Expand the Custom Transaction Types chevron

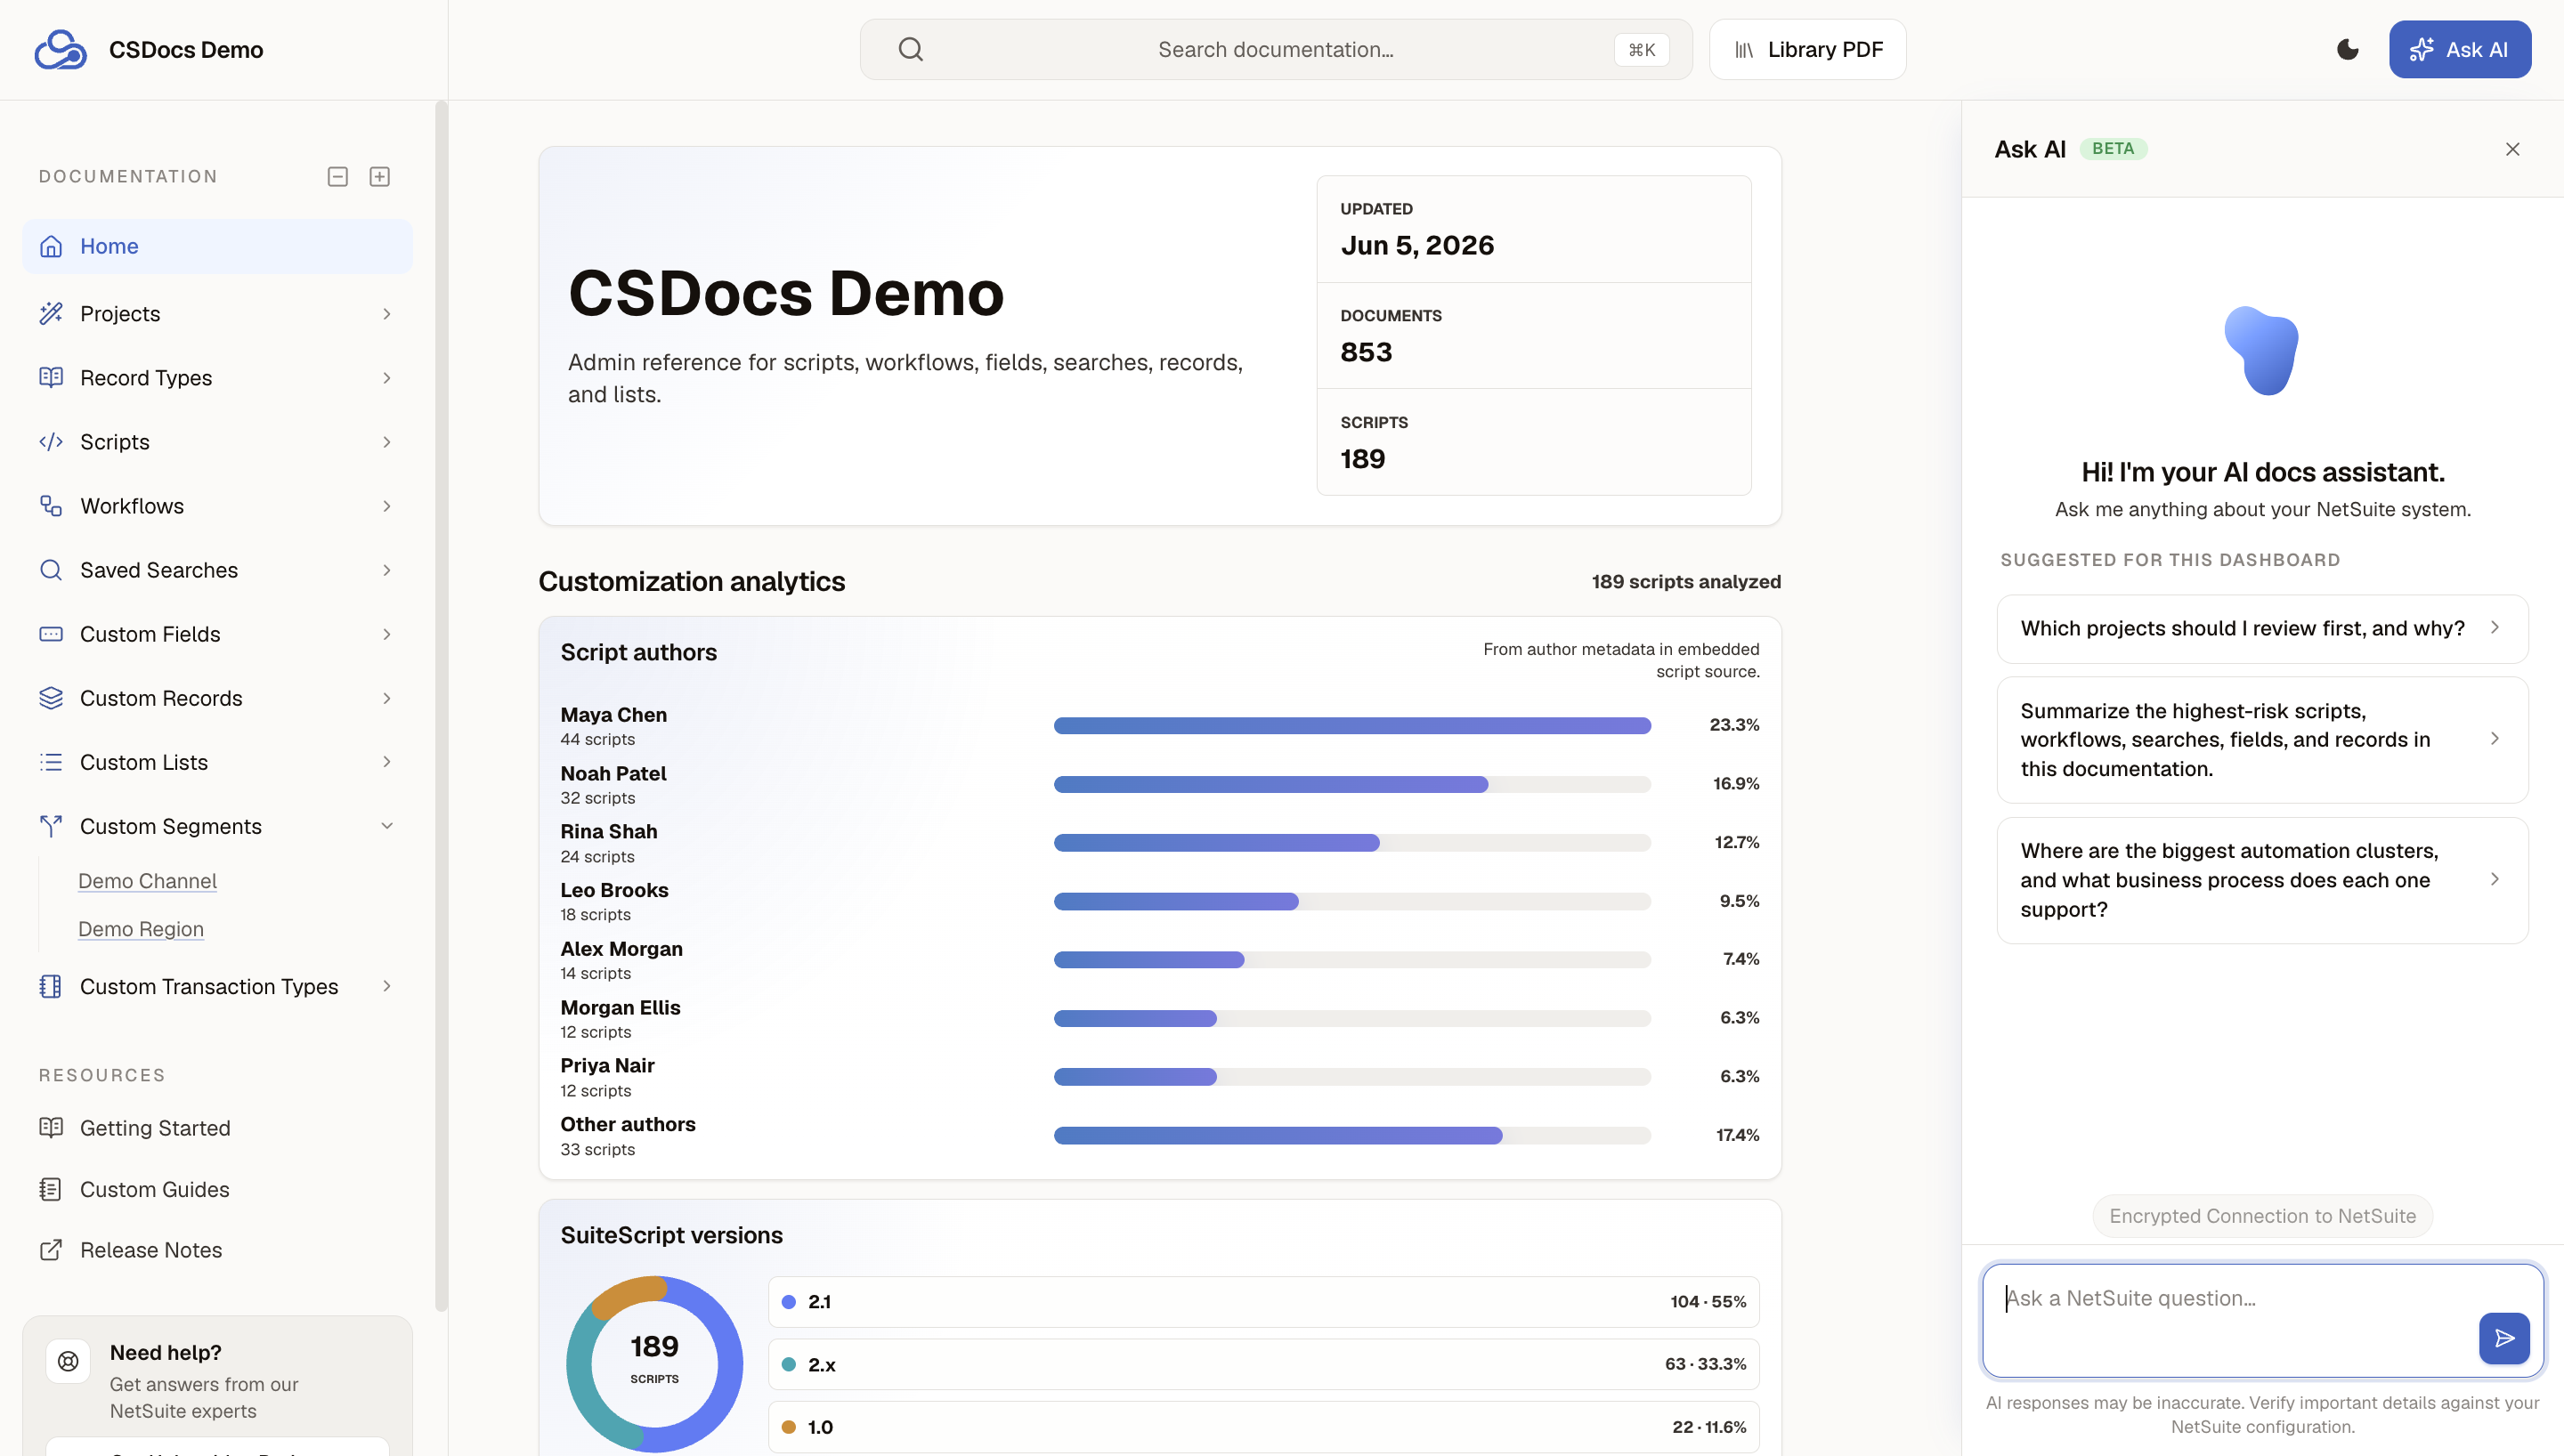coord(387,986)
